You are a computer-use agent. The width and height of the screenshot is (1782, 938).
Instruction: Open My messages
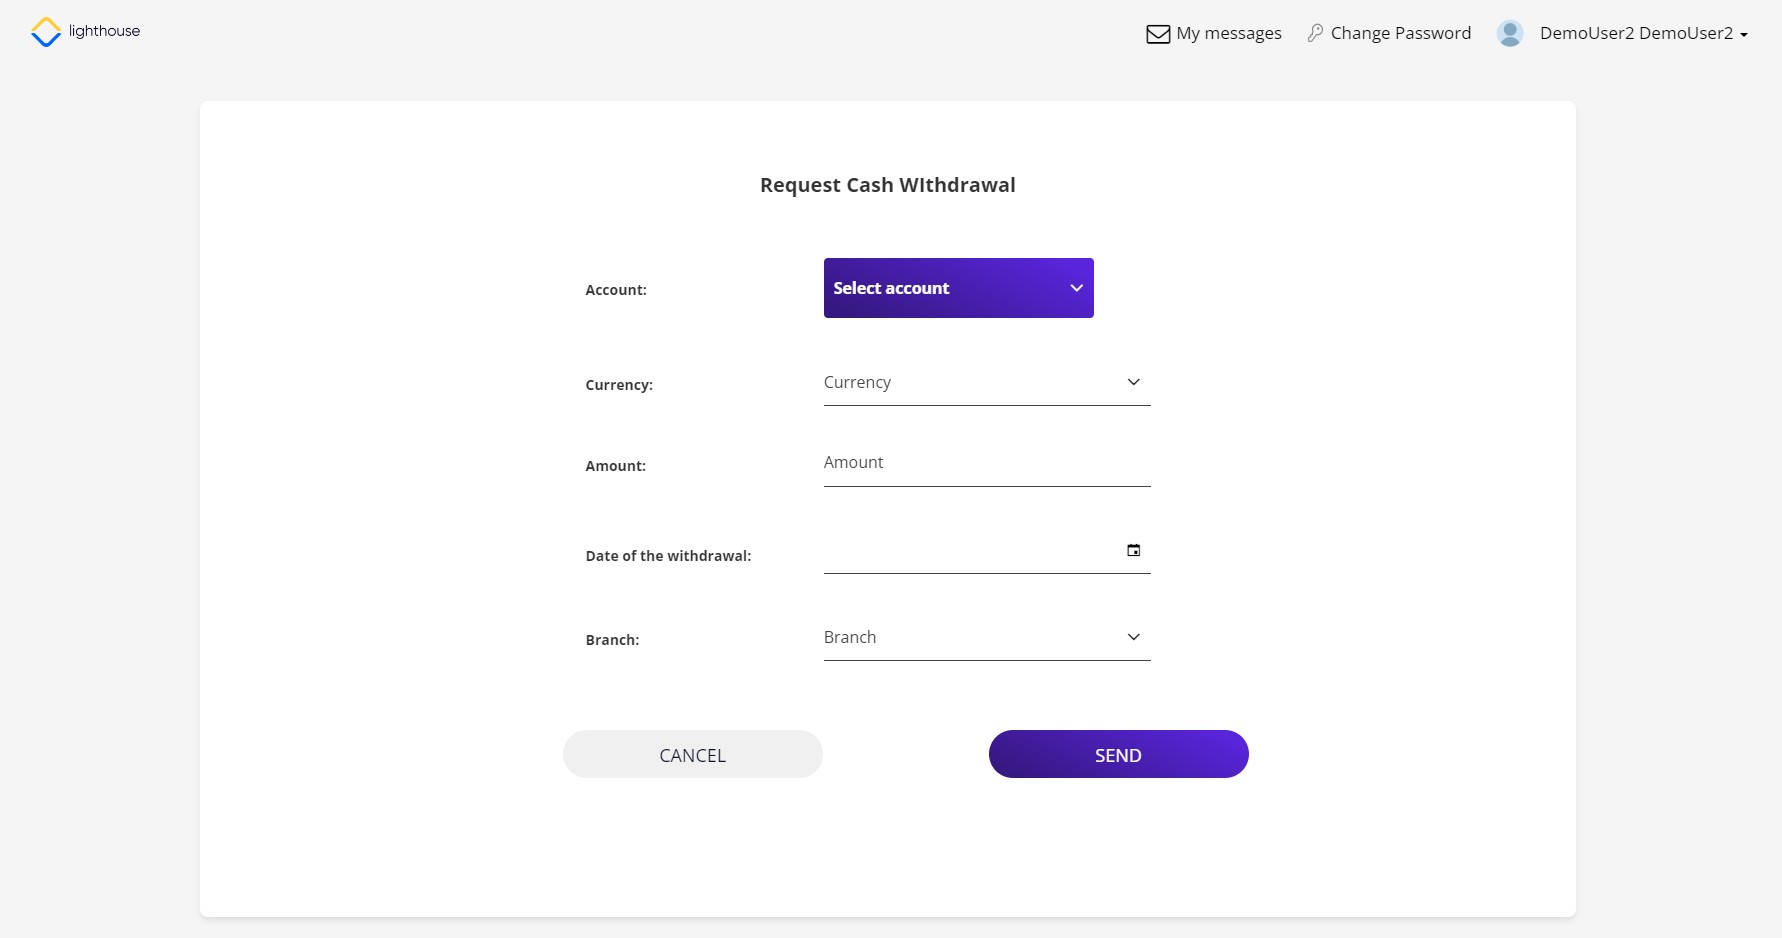[1228, 33]
